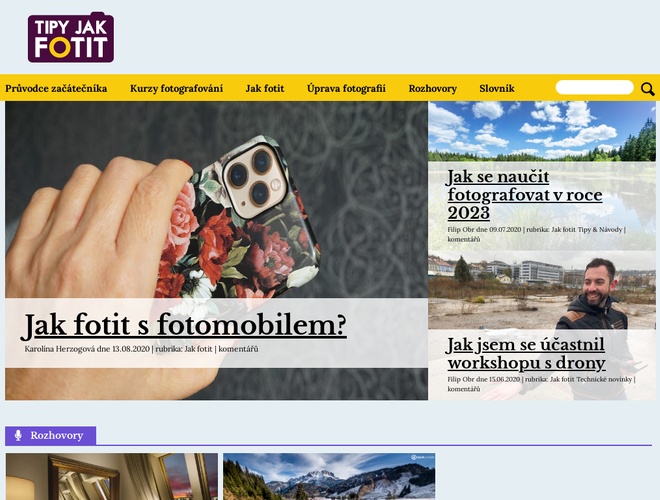Click the Rozhovory section heading tab

[x=51, y=436]
